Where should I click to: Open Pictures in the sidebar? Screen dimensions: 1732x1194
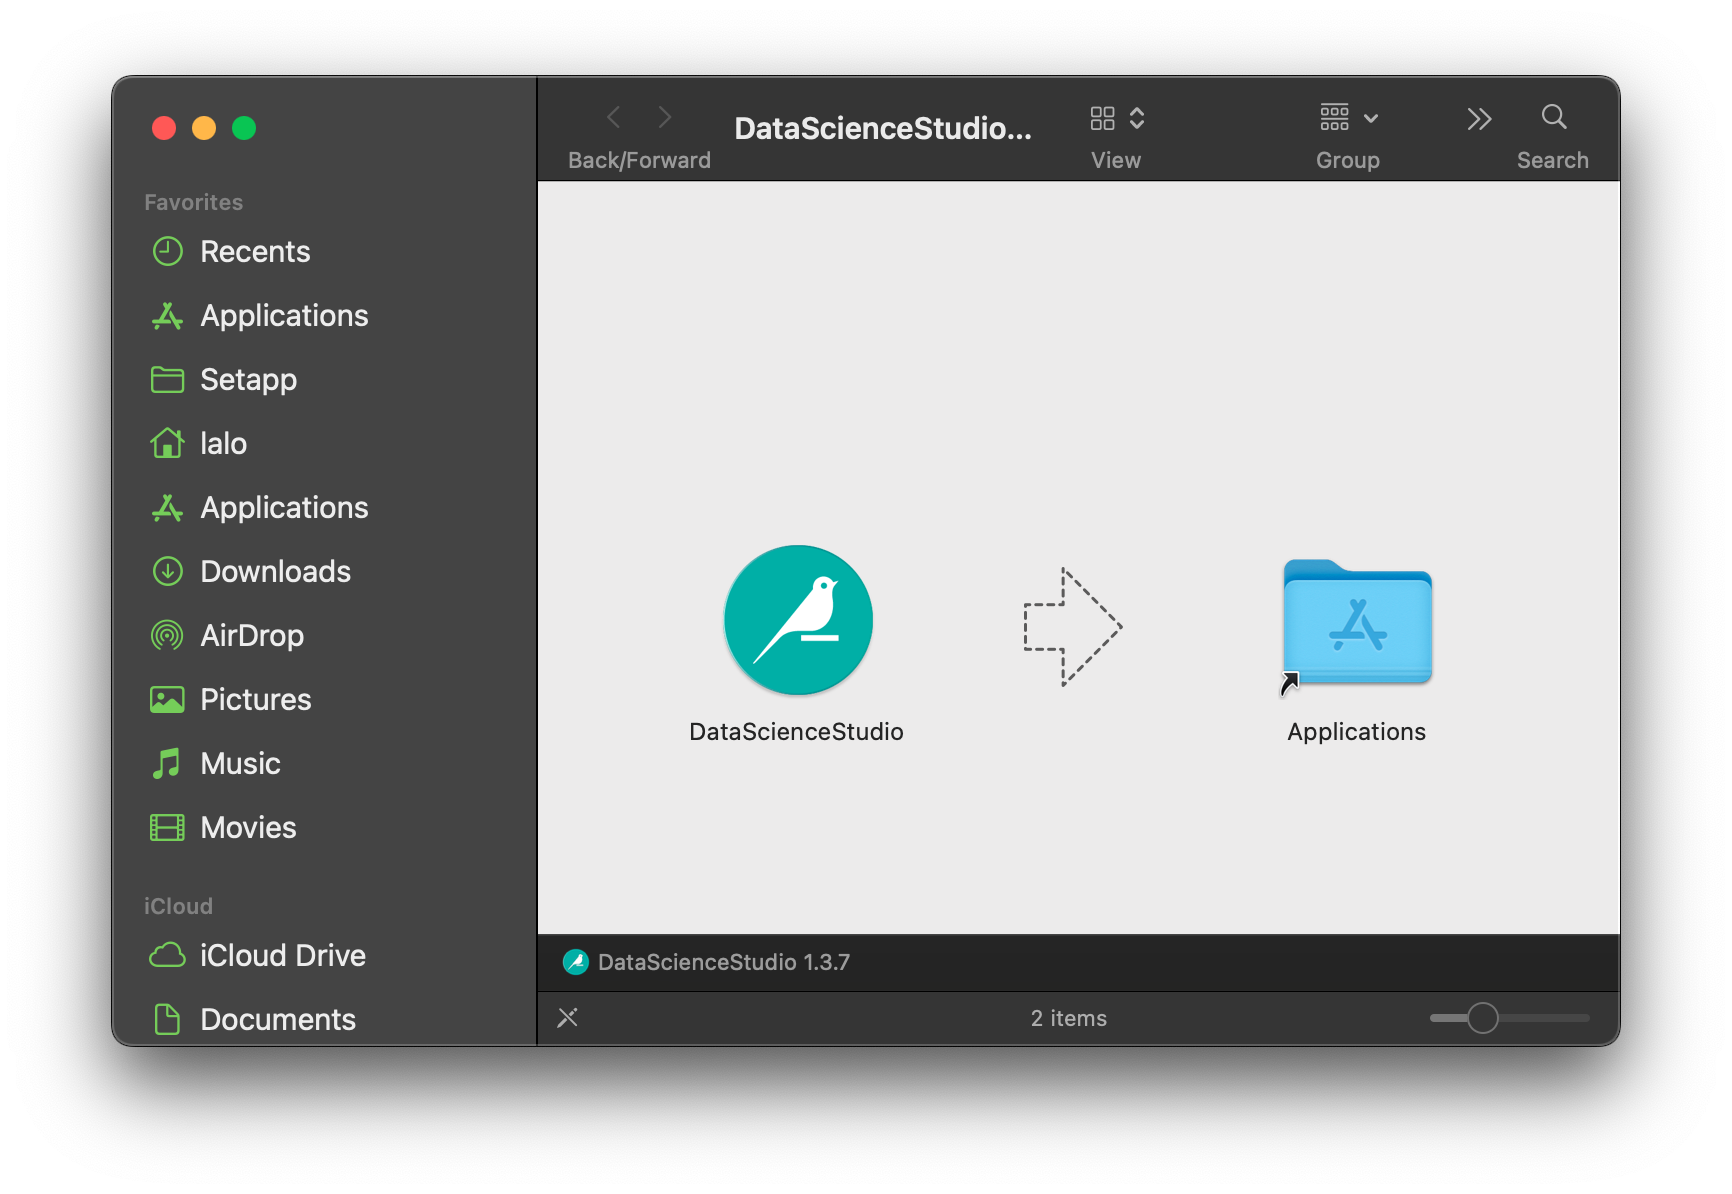pos(255,700)
